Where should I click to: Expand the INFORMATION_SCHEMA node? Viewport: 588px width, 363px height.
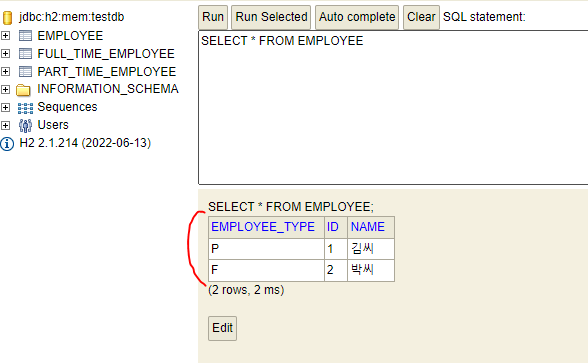[5, 89]
